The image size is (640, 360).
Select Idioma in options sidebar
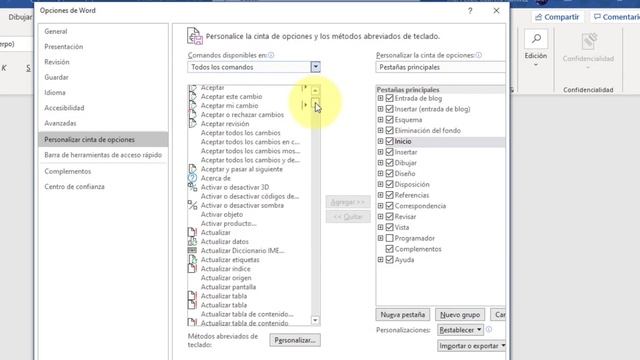55,93
